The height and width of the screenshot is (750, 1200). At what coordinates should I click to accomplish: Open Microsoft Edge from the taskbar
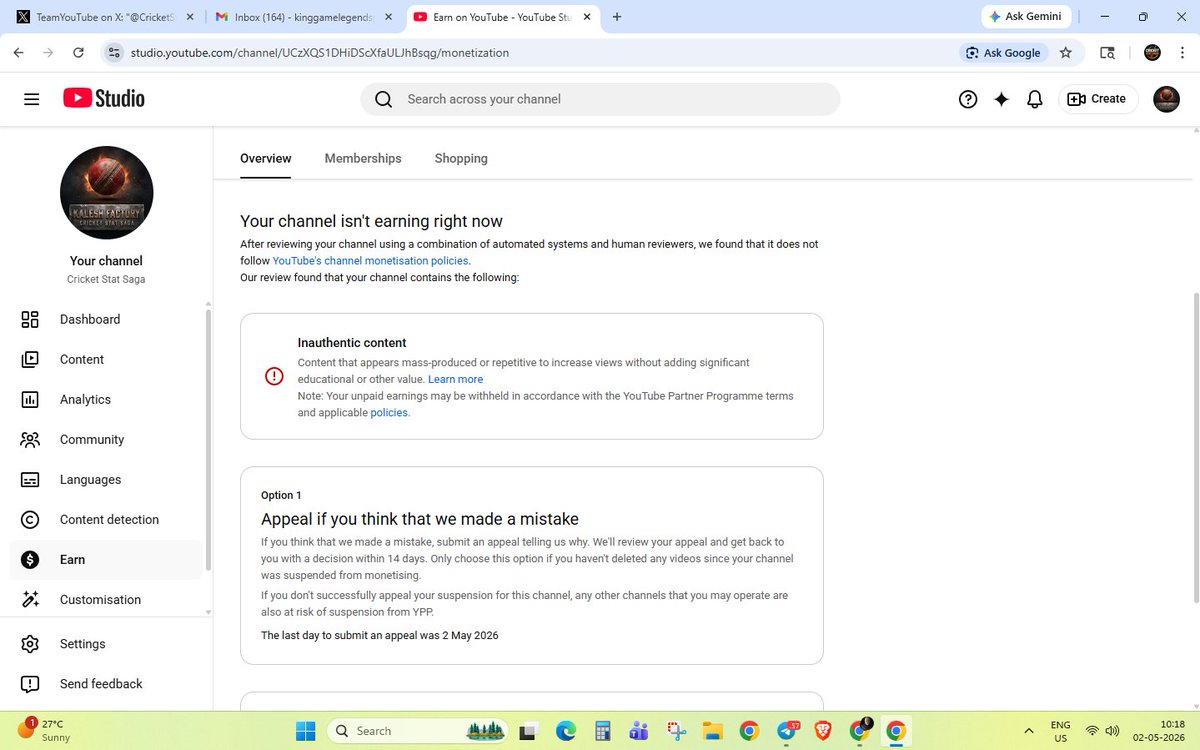566,731
